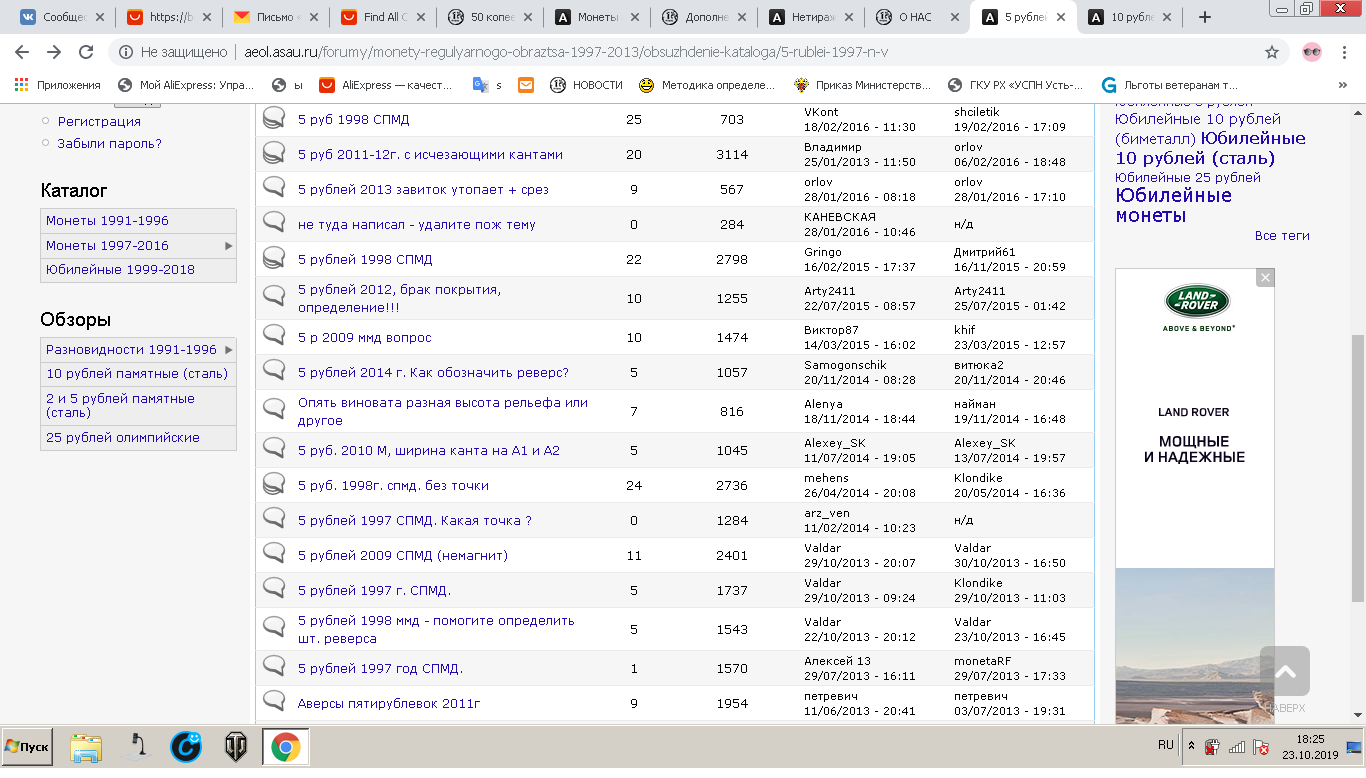
Task: Open the 'Юбилейные 1999-2018' catalog item
Action: (120, 270)
